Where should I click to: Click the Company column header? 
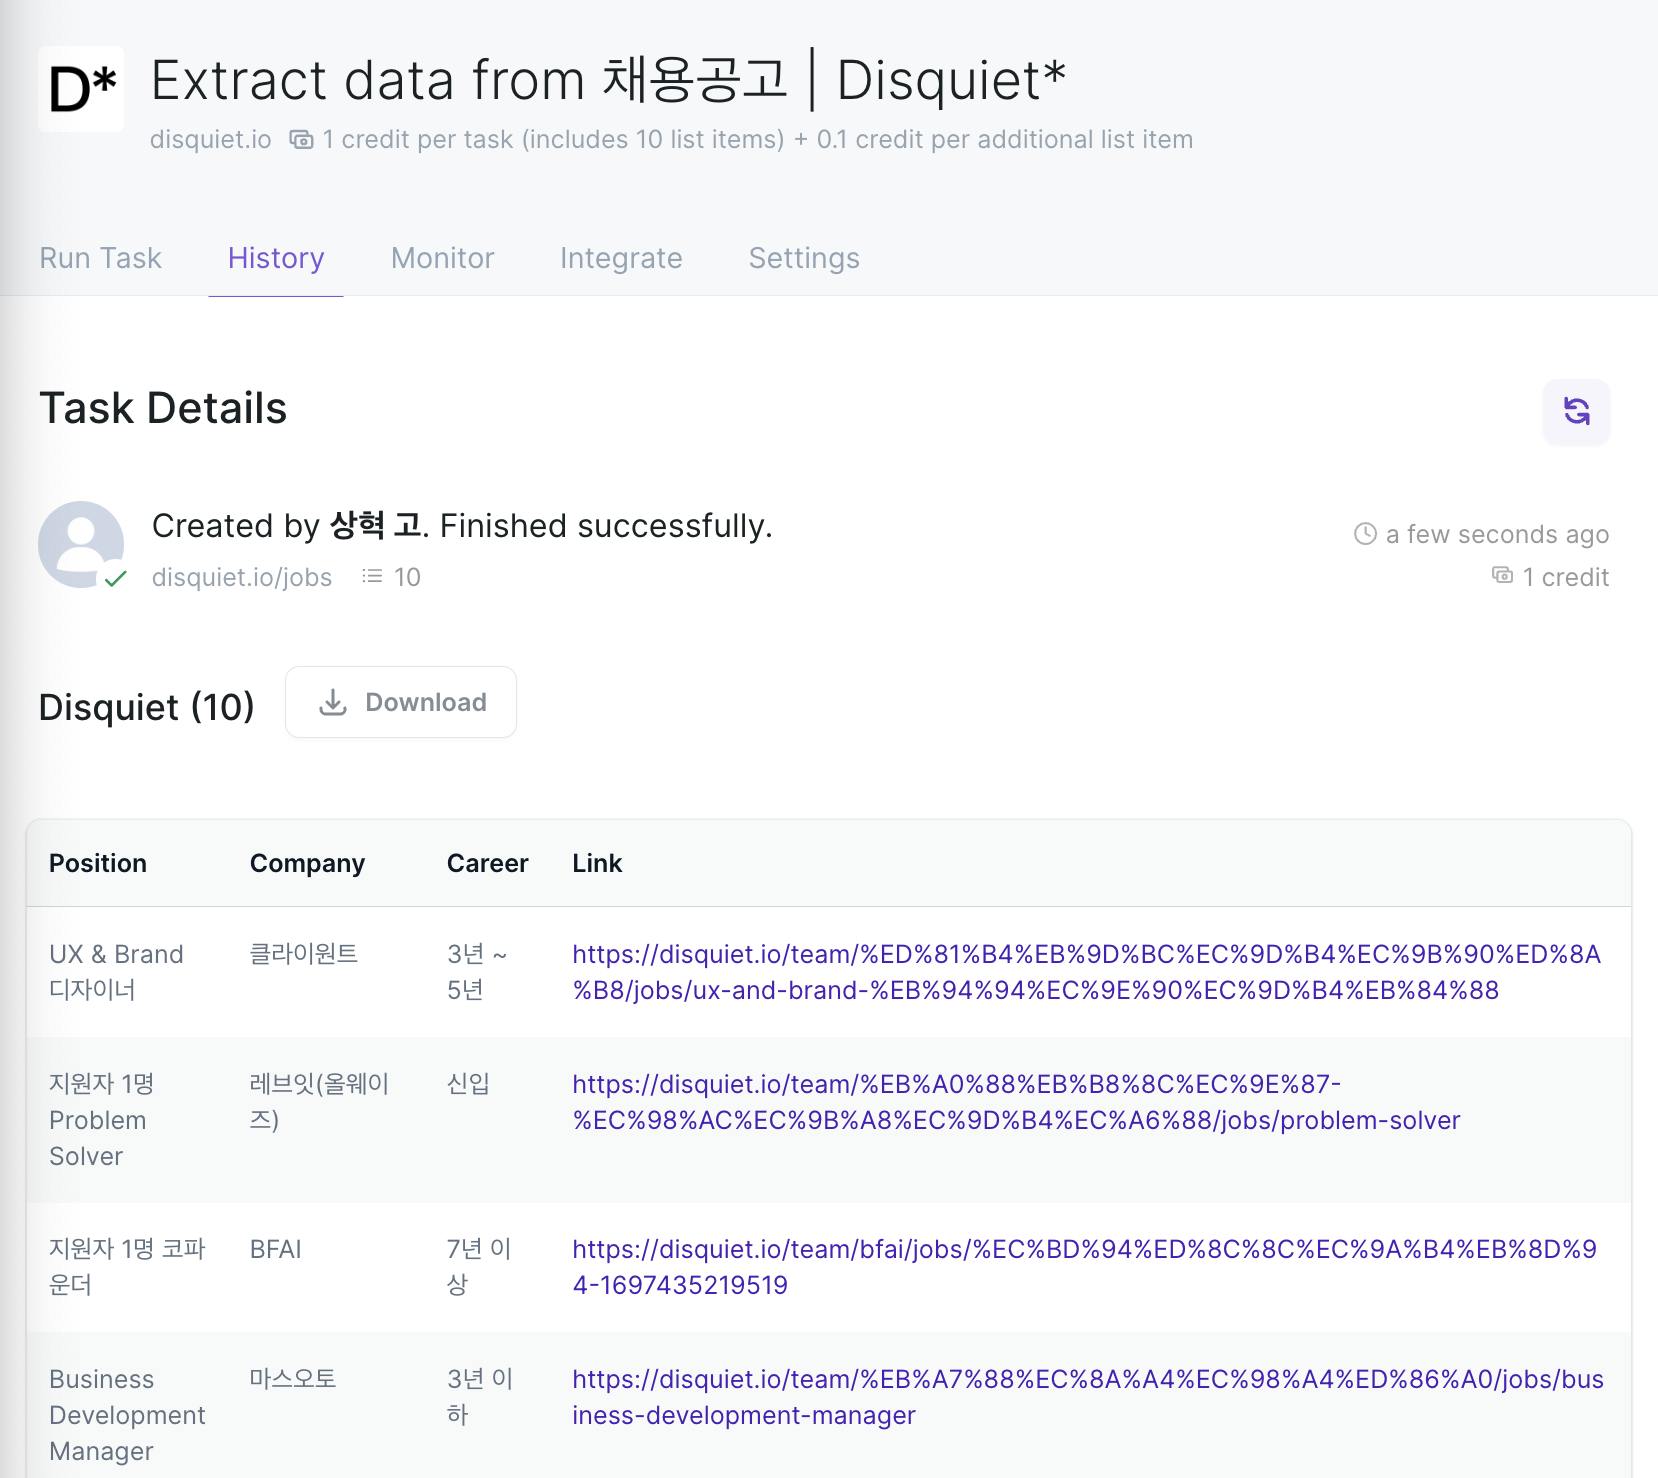(307, 863)
